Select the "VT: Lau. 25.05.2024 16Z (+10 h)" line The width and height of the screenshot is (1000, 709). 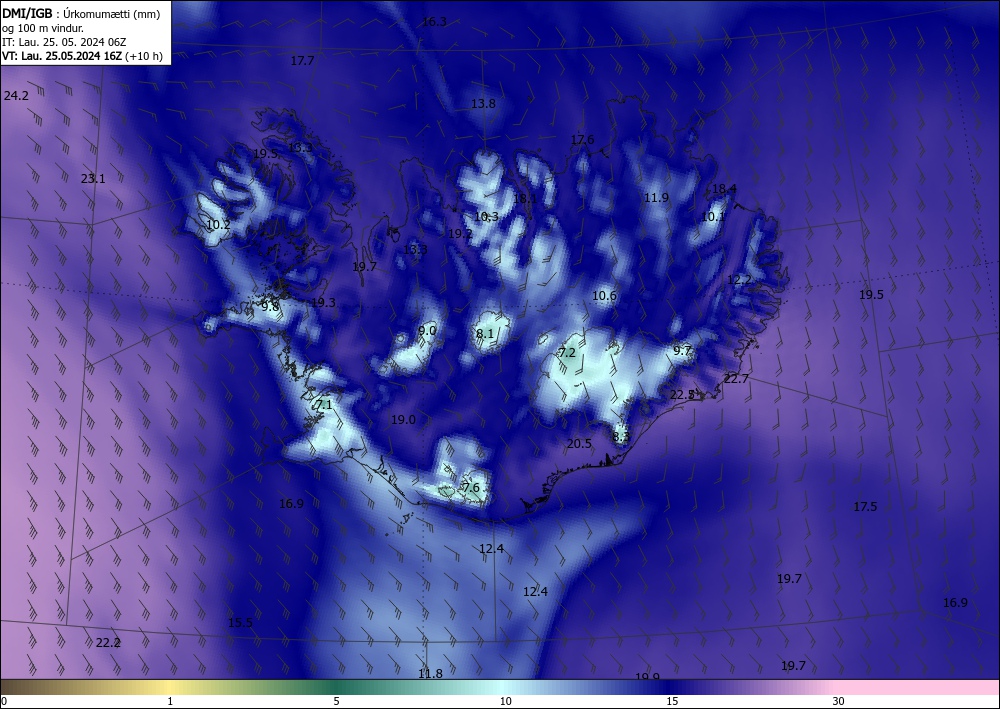pyautogui.click(x=82, y=56)
